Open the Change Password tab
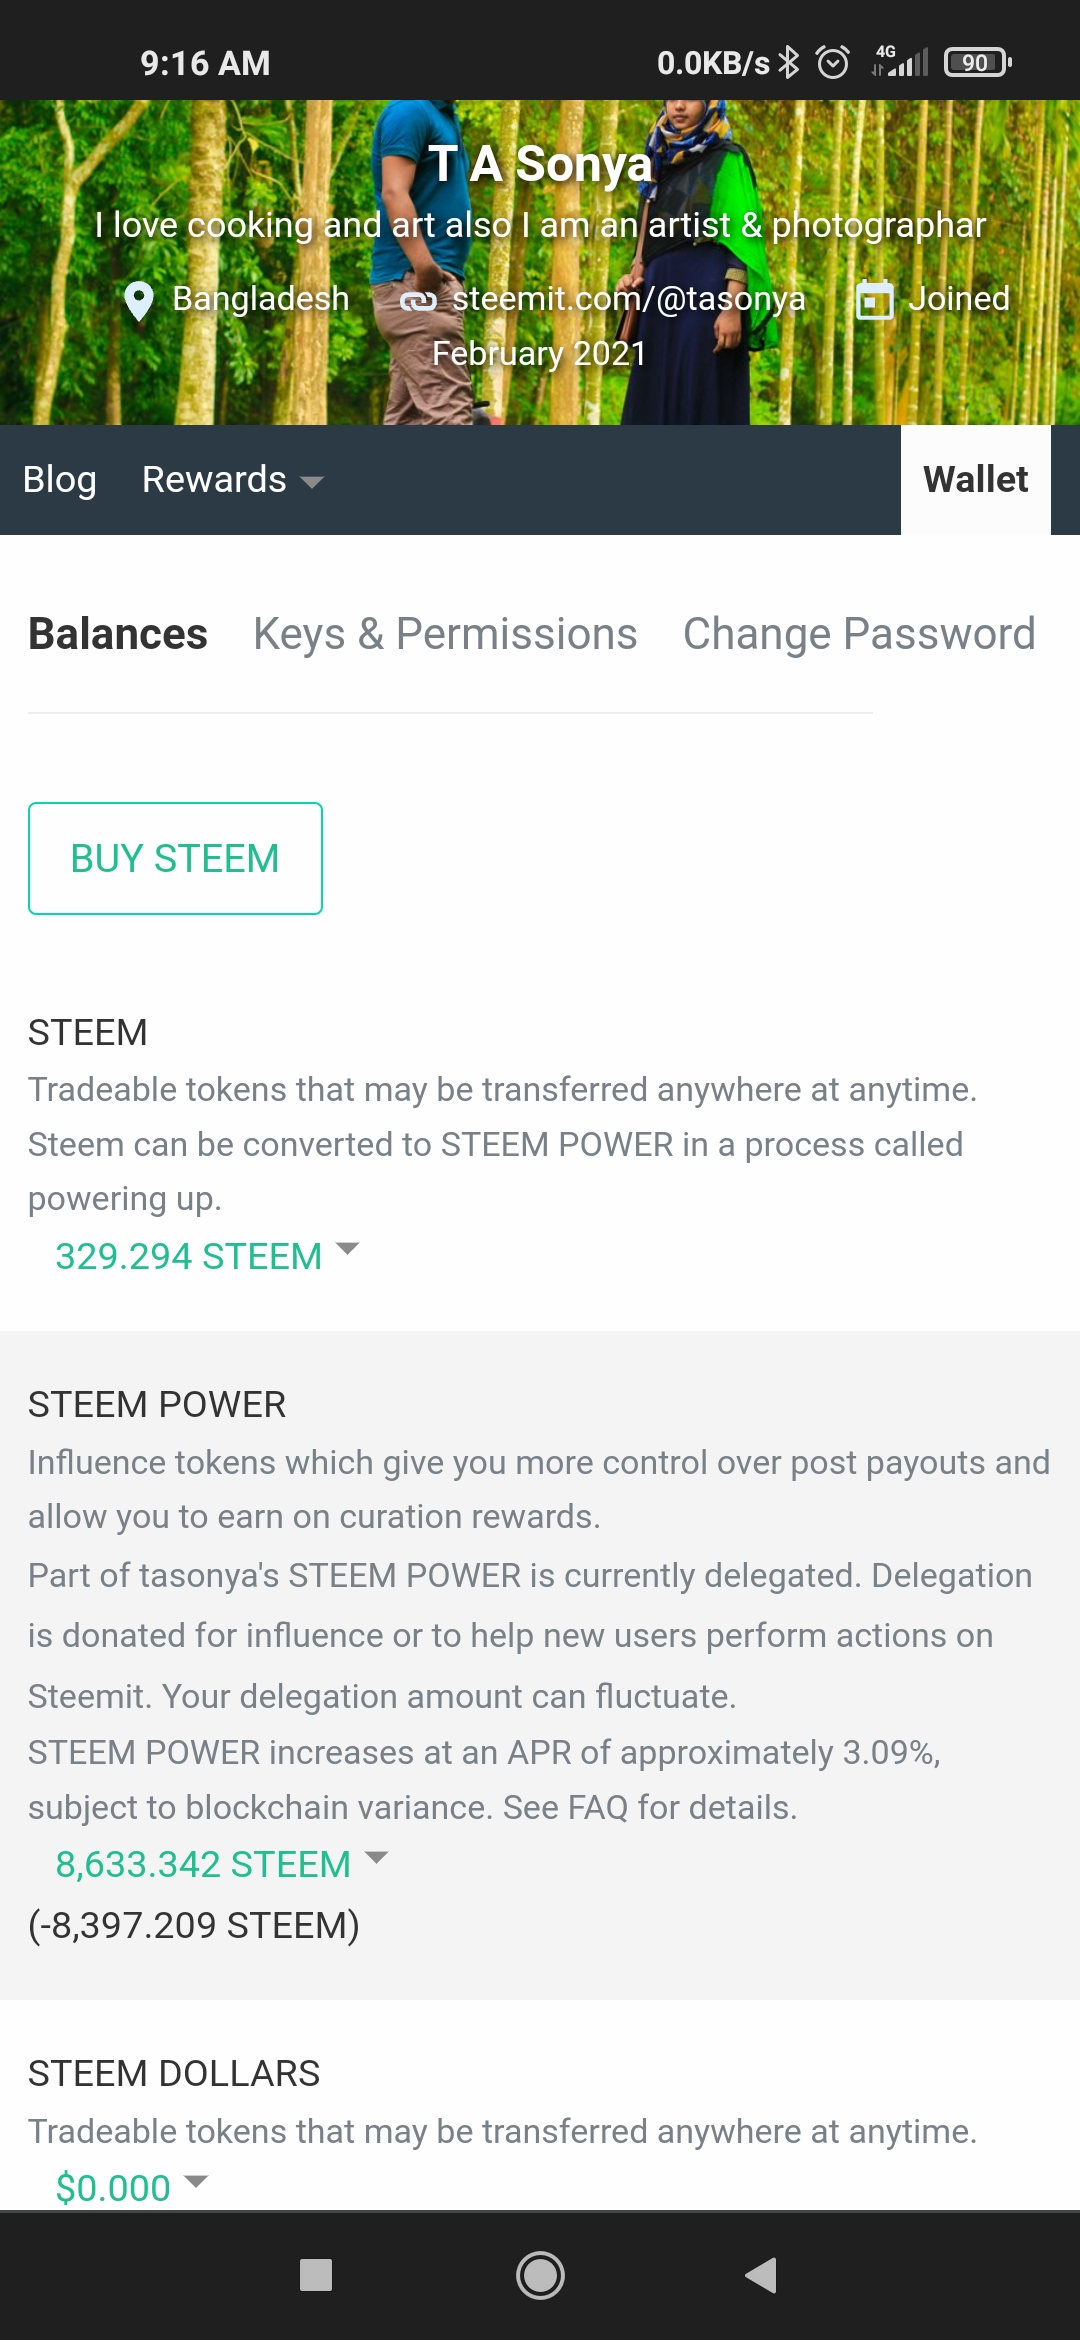This screenshot has height=2340, width=1080. click(x=858, y=634)
